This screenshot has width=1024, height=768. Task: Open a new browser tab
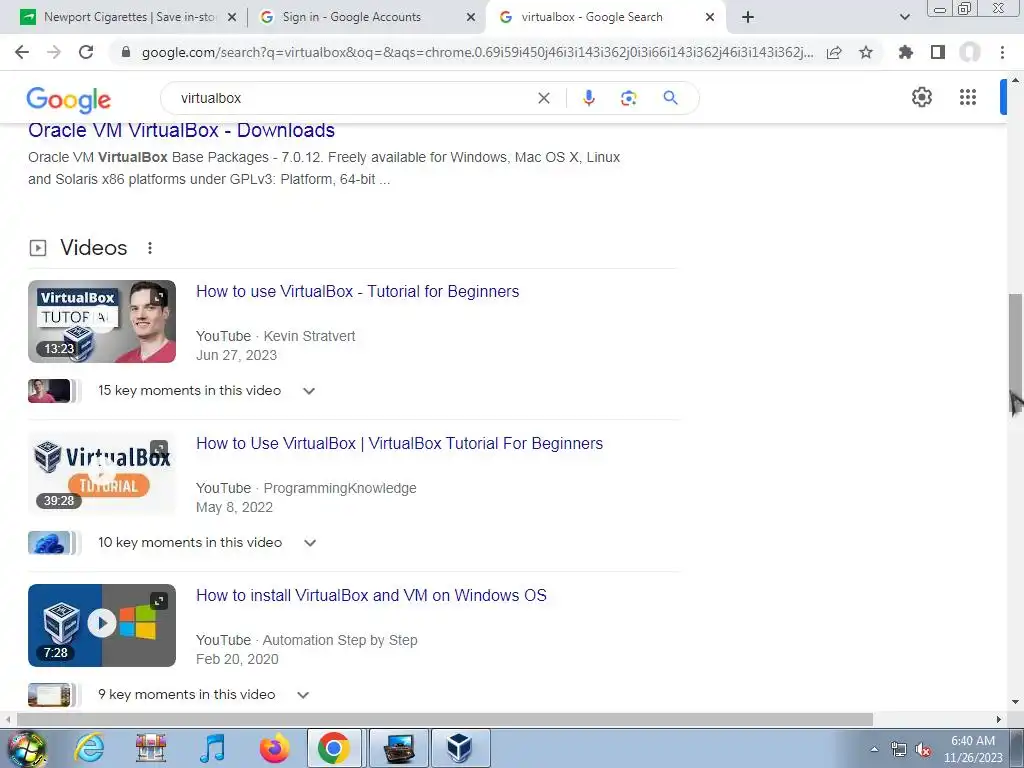pos(748,17)
